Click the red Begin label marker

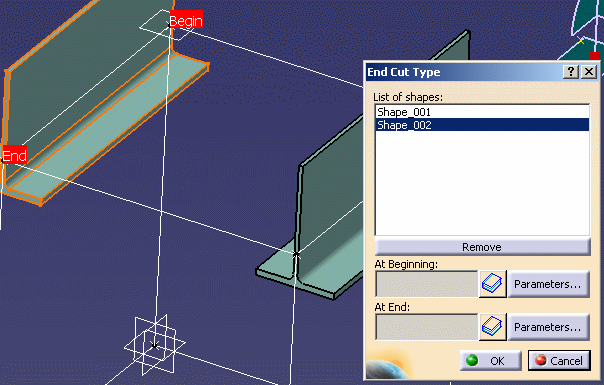[186, 20]
